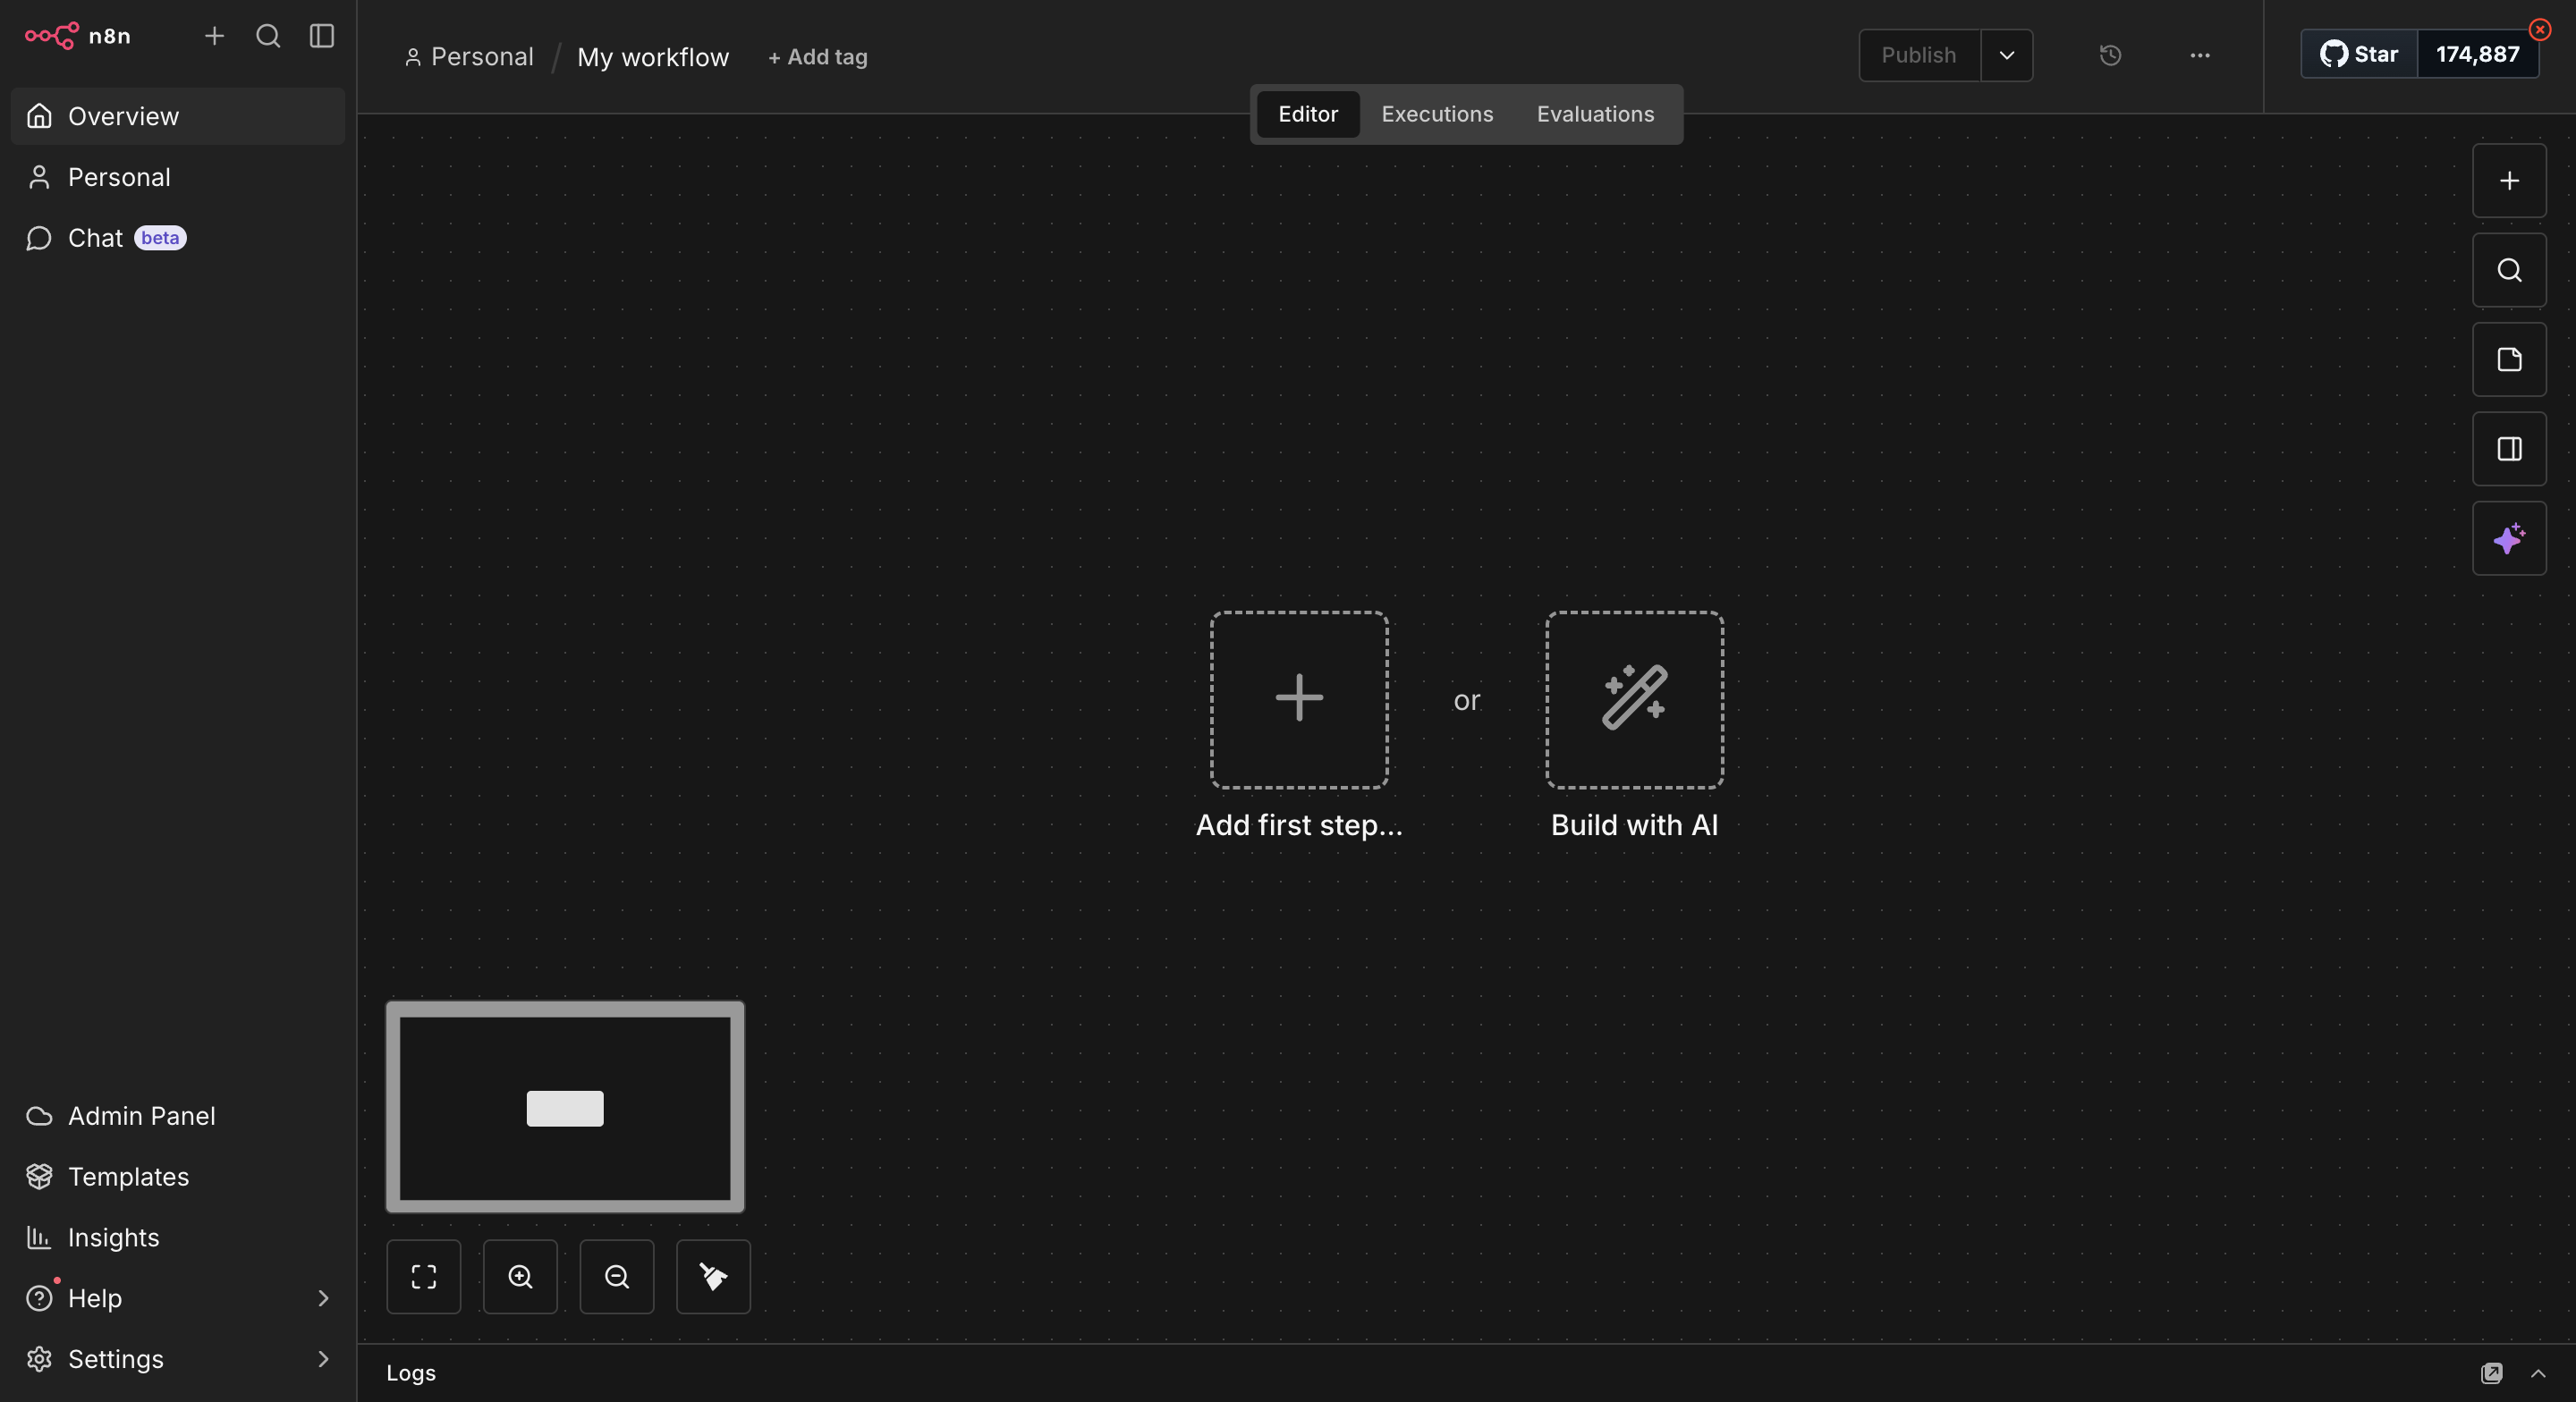Open the AI assistant sparkle icon
The height and width of the screenshot is (1402, 2576).
coord(2508,539)
